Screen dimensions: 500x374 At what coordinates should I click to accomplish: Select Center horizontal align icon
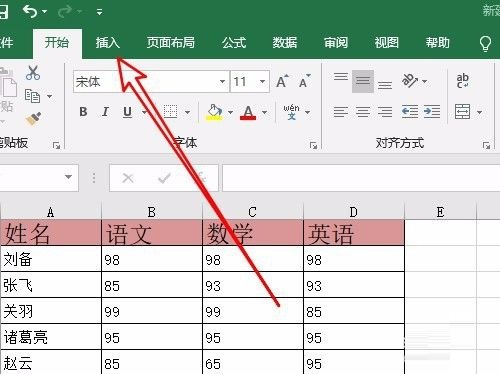point(363,112)
